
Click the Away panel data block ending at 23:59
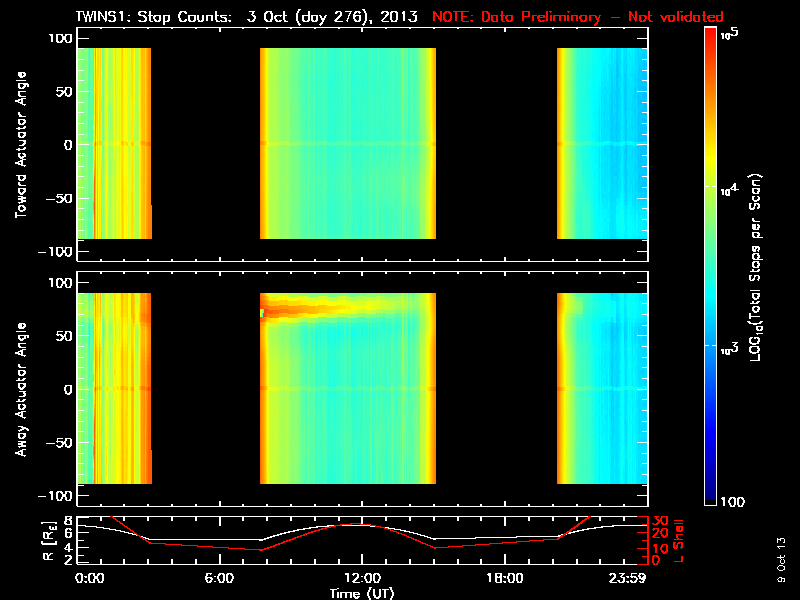tap(603, 388)
